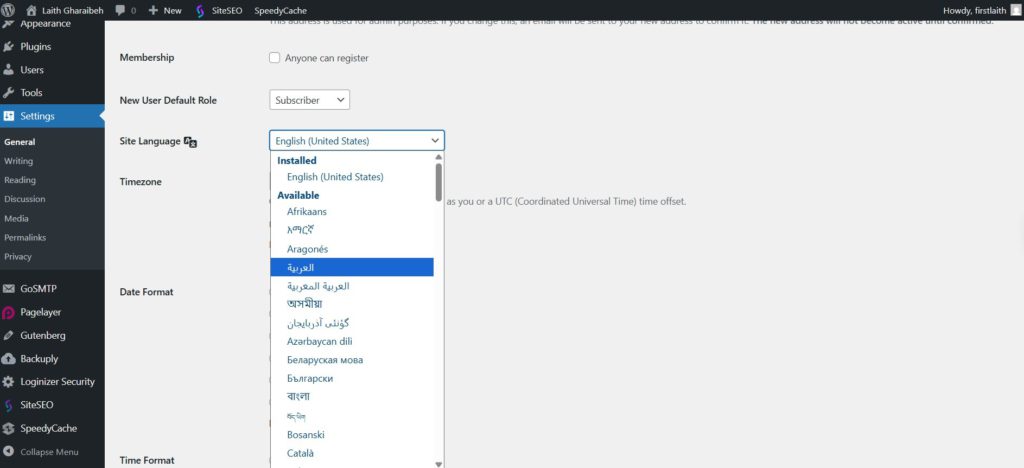Open the GoSMTP sidebar item
1024x468 pixels.
tap(38, 289)
